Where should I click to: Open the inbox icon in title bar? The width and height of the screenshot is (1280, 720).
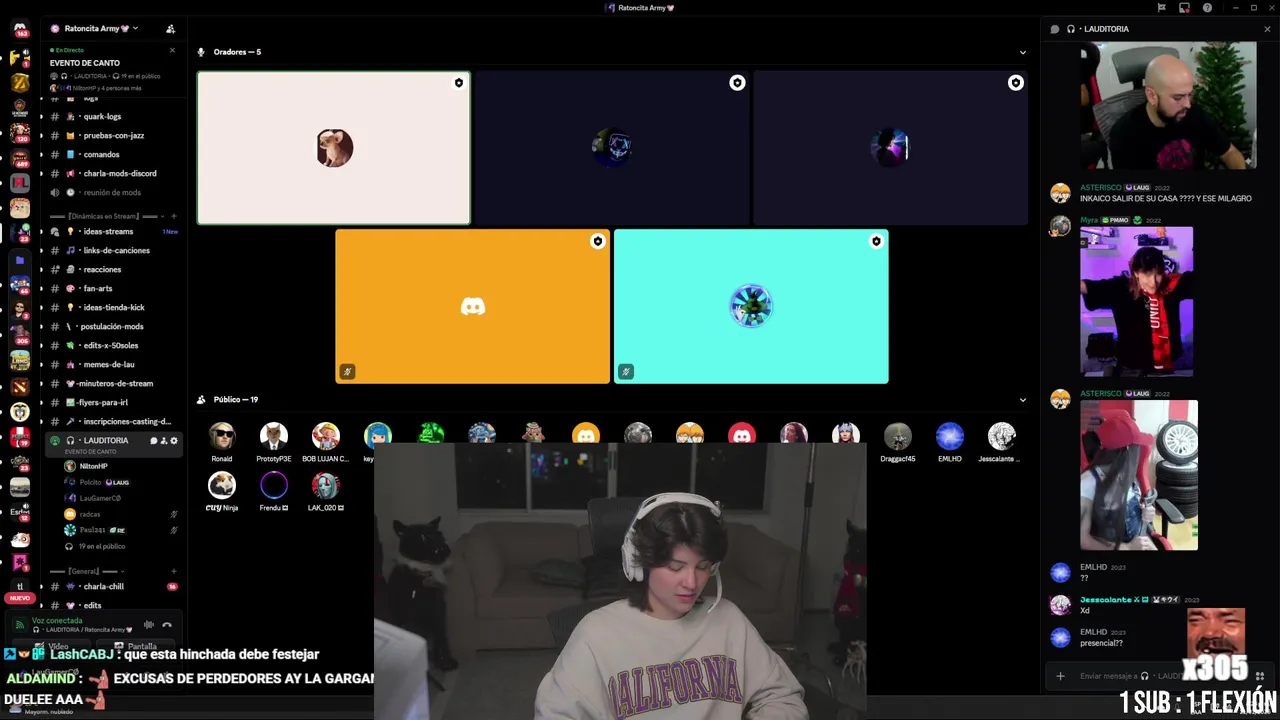1184,8
